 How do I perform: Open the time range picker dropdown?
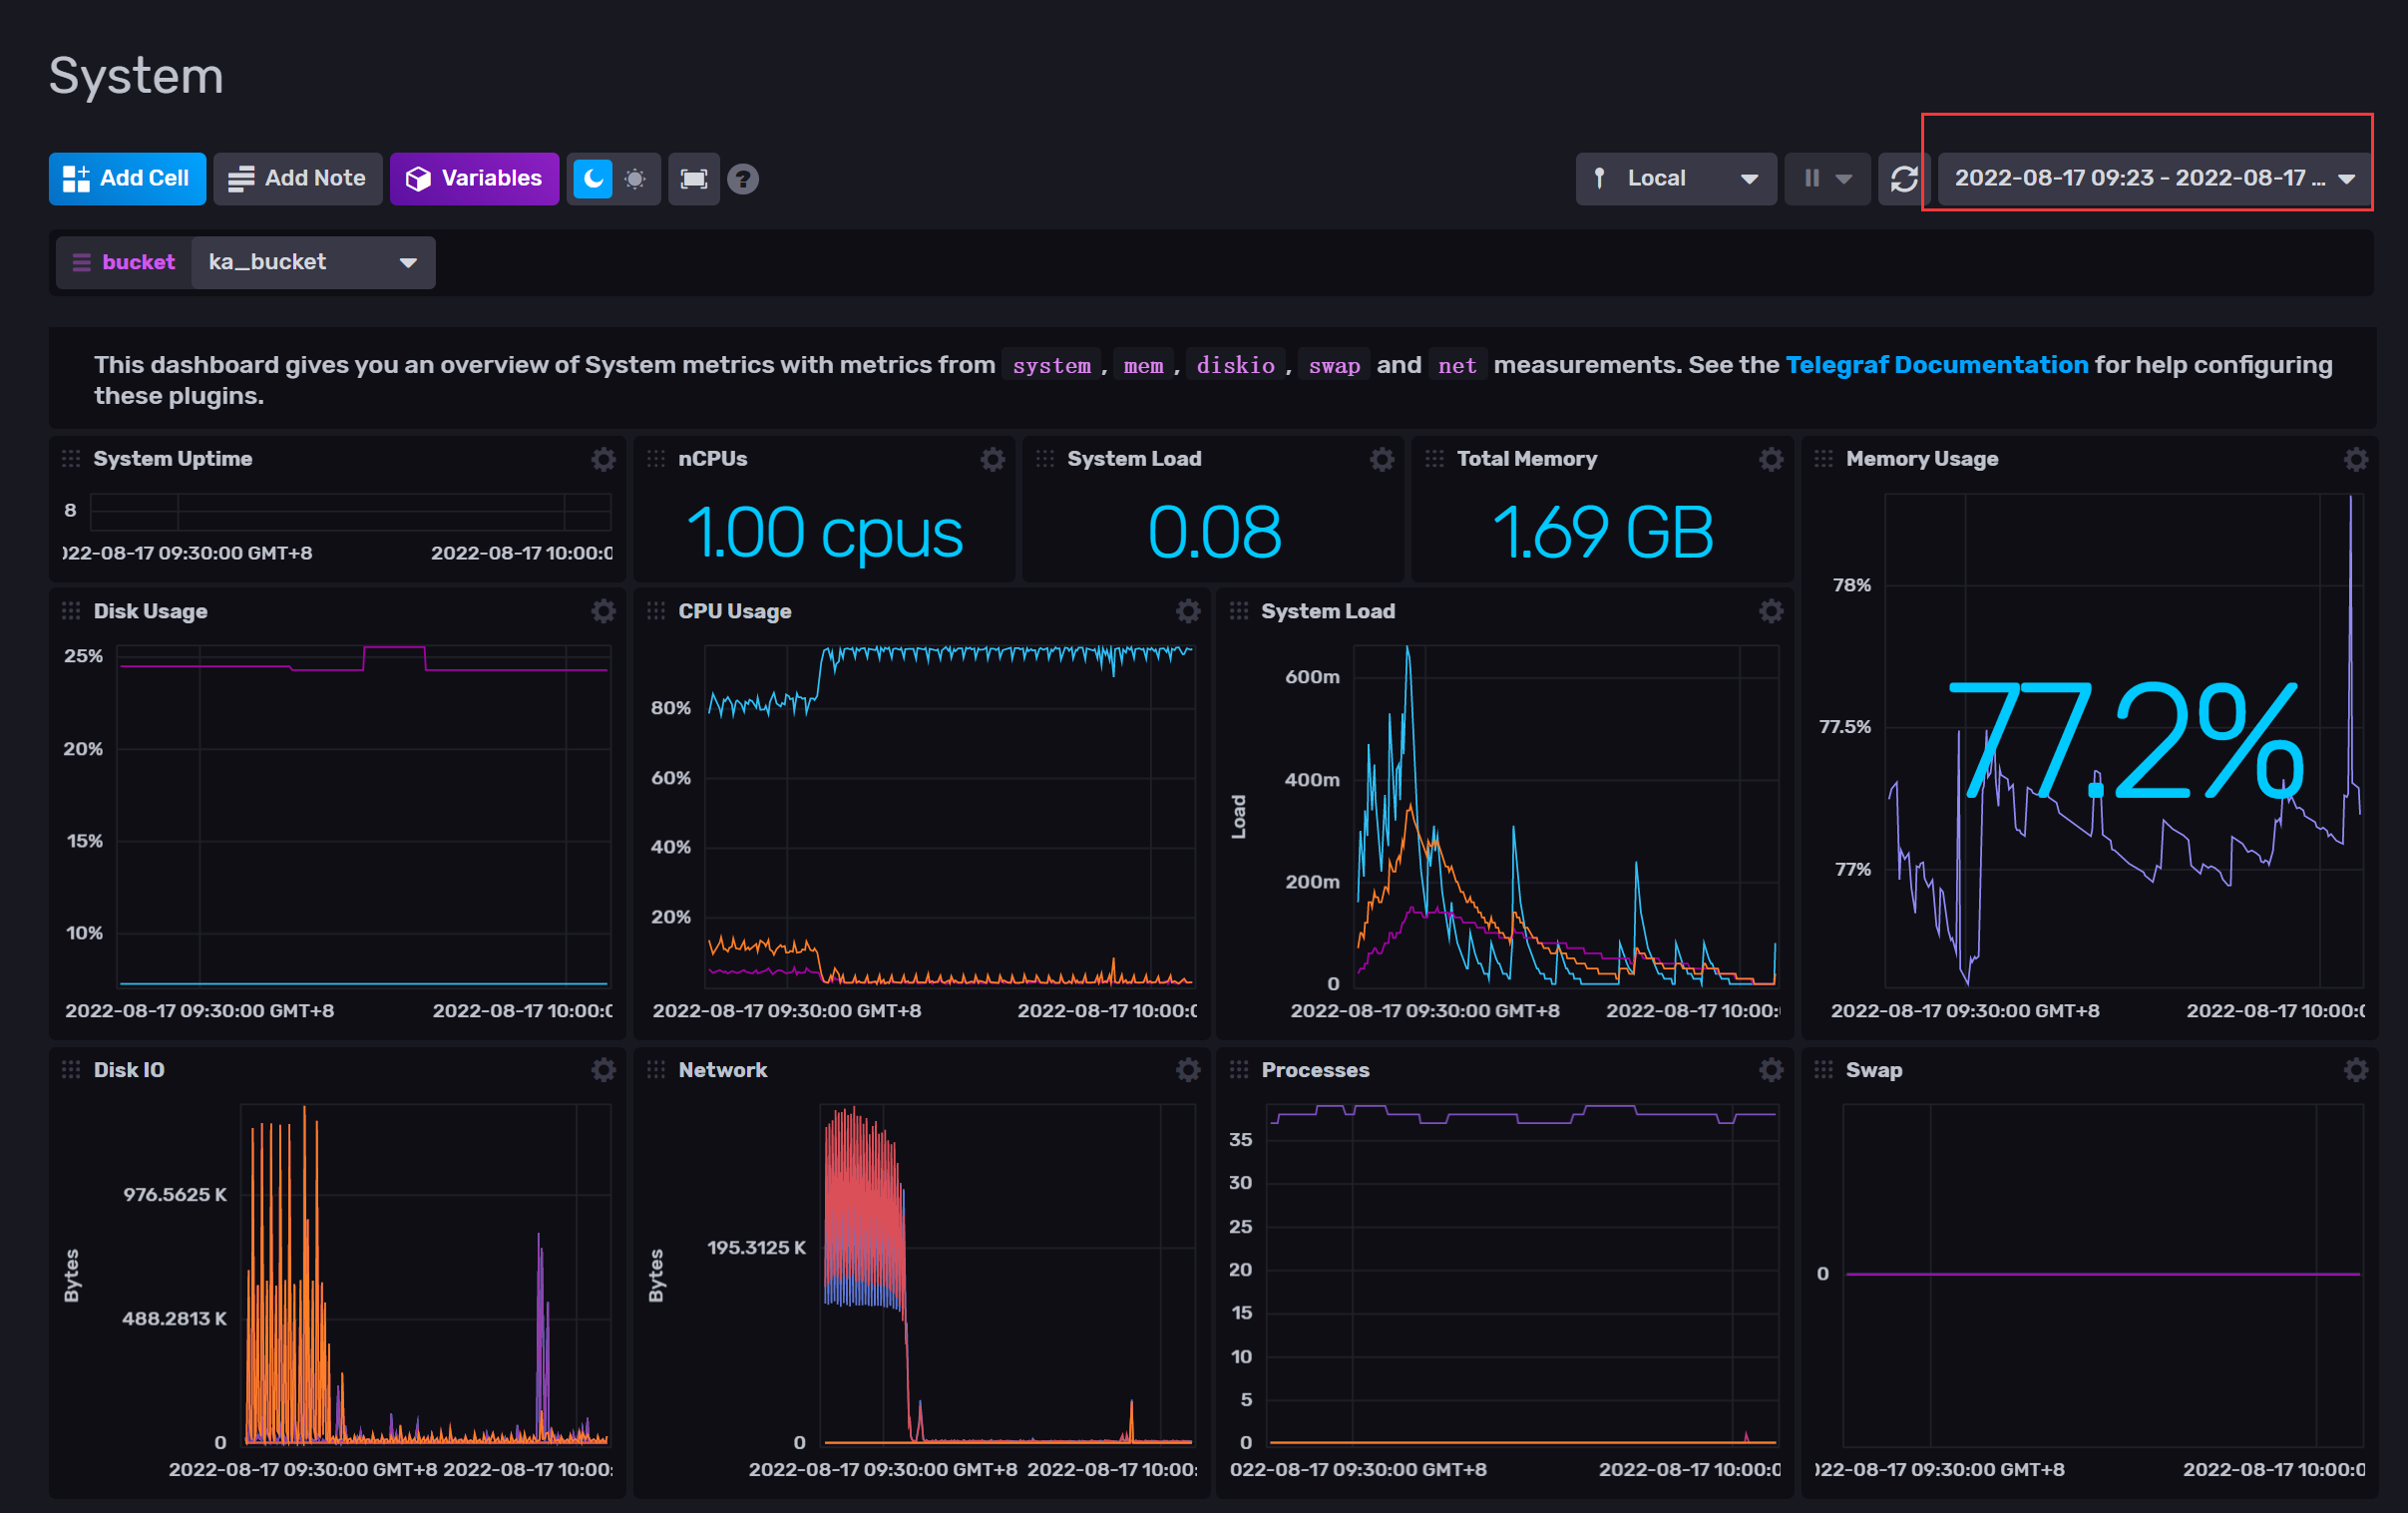coord(2154,179)
